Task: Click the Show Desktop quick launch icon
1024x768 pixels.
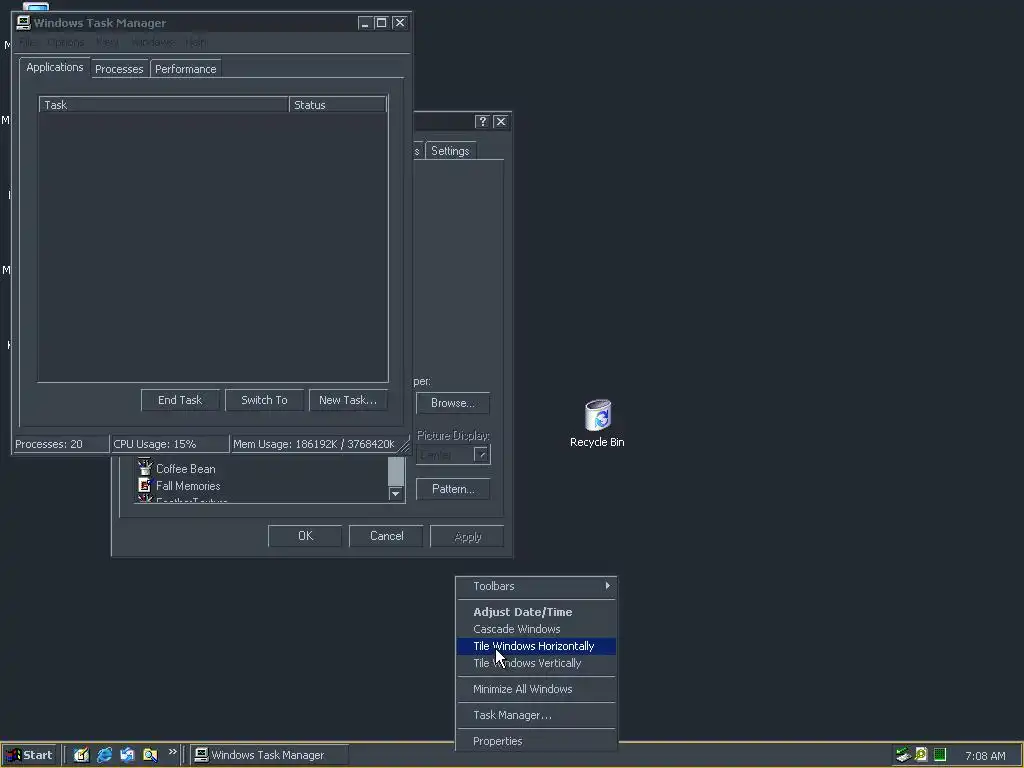Action: click(81, 755)
